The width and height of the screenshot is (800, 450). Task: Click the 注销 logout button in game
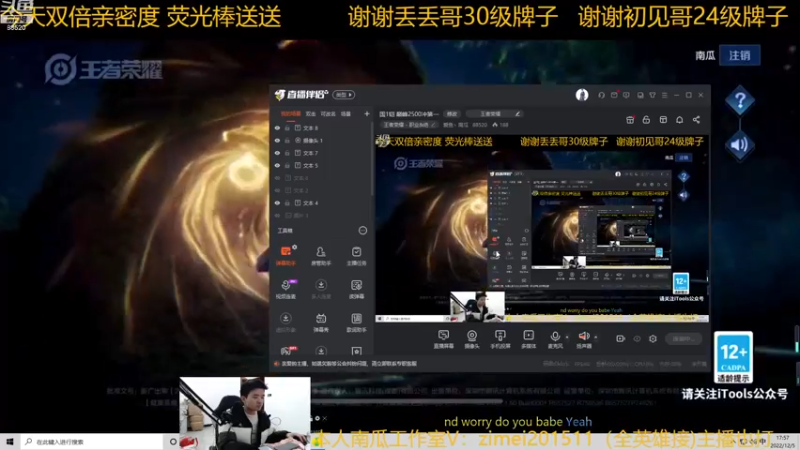coord(740,55)
